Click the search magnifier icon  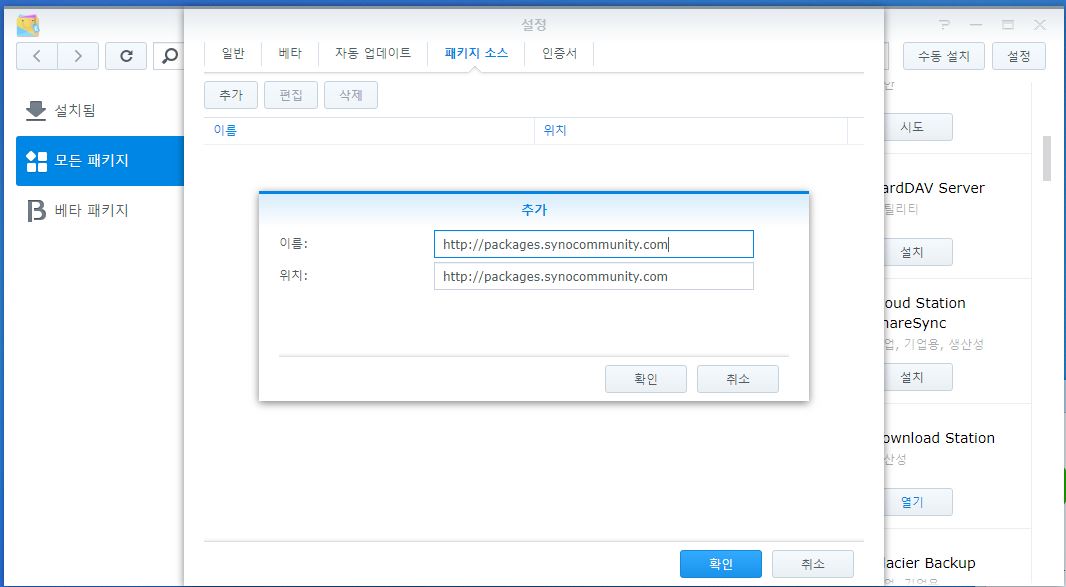coord(169,56)
